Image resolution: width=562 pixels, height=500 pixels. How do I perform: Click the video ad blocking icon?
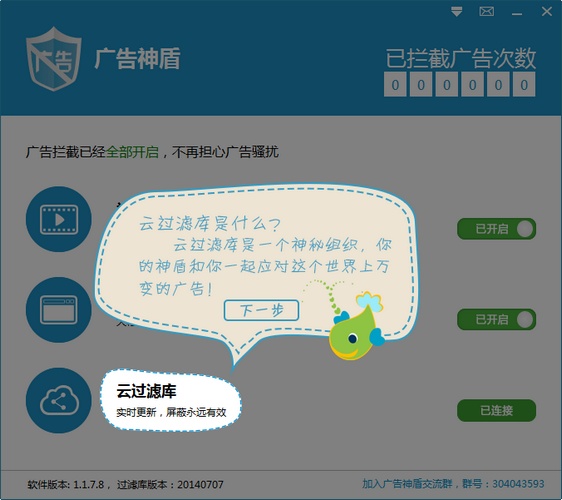tap(59, 219)
